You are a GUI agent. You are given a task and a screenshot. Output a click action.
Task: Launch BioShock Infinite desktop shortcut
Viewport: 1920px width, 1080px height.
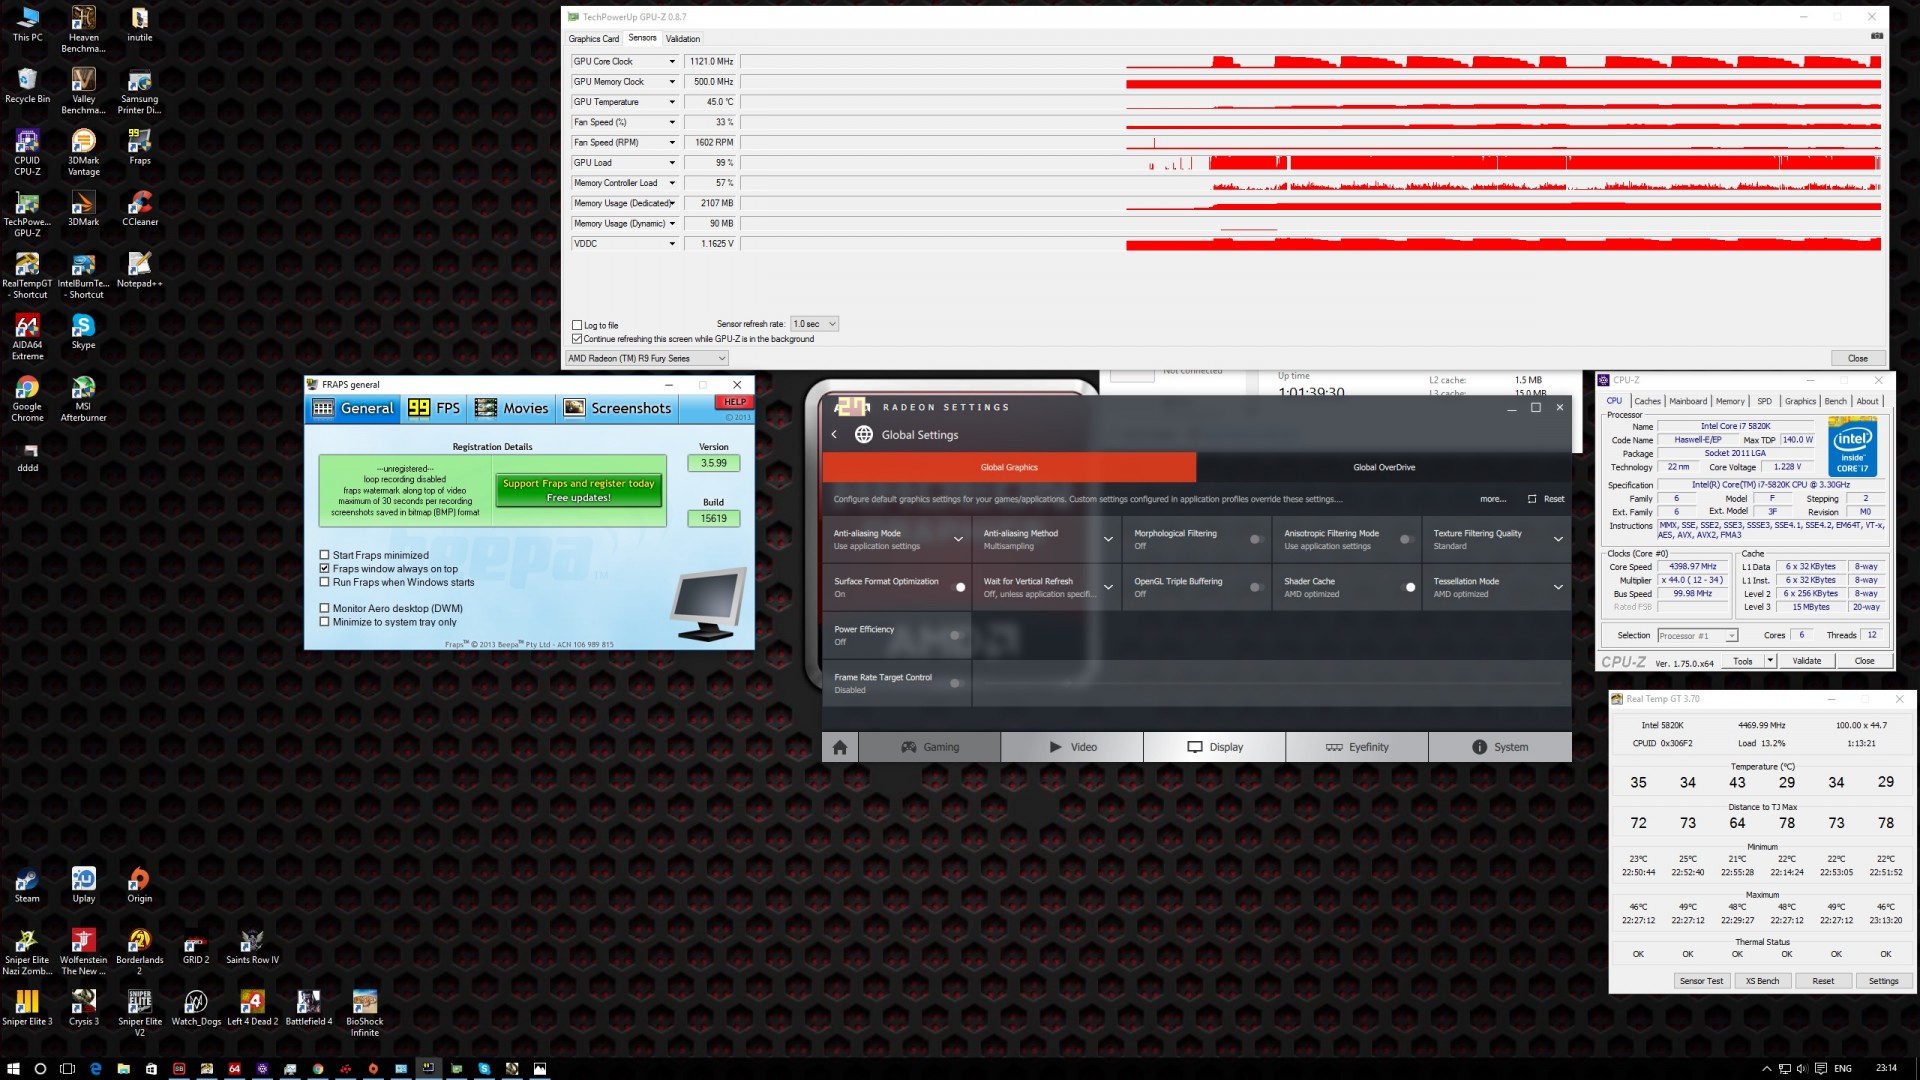click(x=364, y=1013)
